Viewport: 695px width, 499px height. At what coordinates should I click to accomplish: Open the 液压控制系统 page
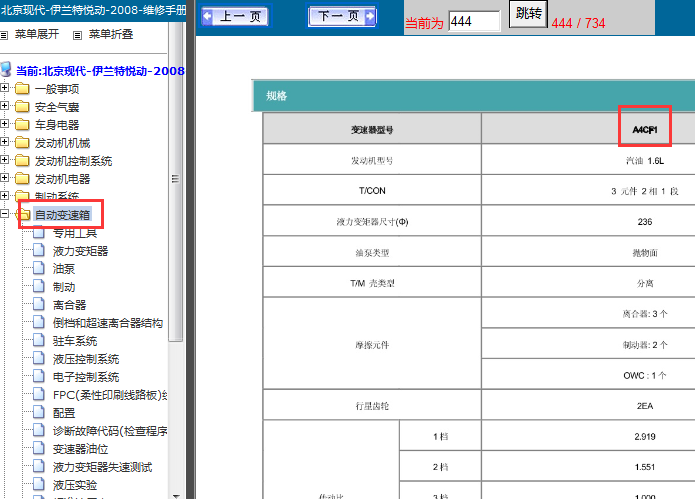coord(86,359)
